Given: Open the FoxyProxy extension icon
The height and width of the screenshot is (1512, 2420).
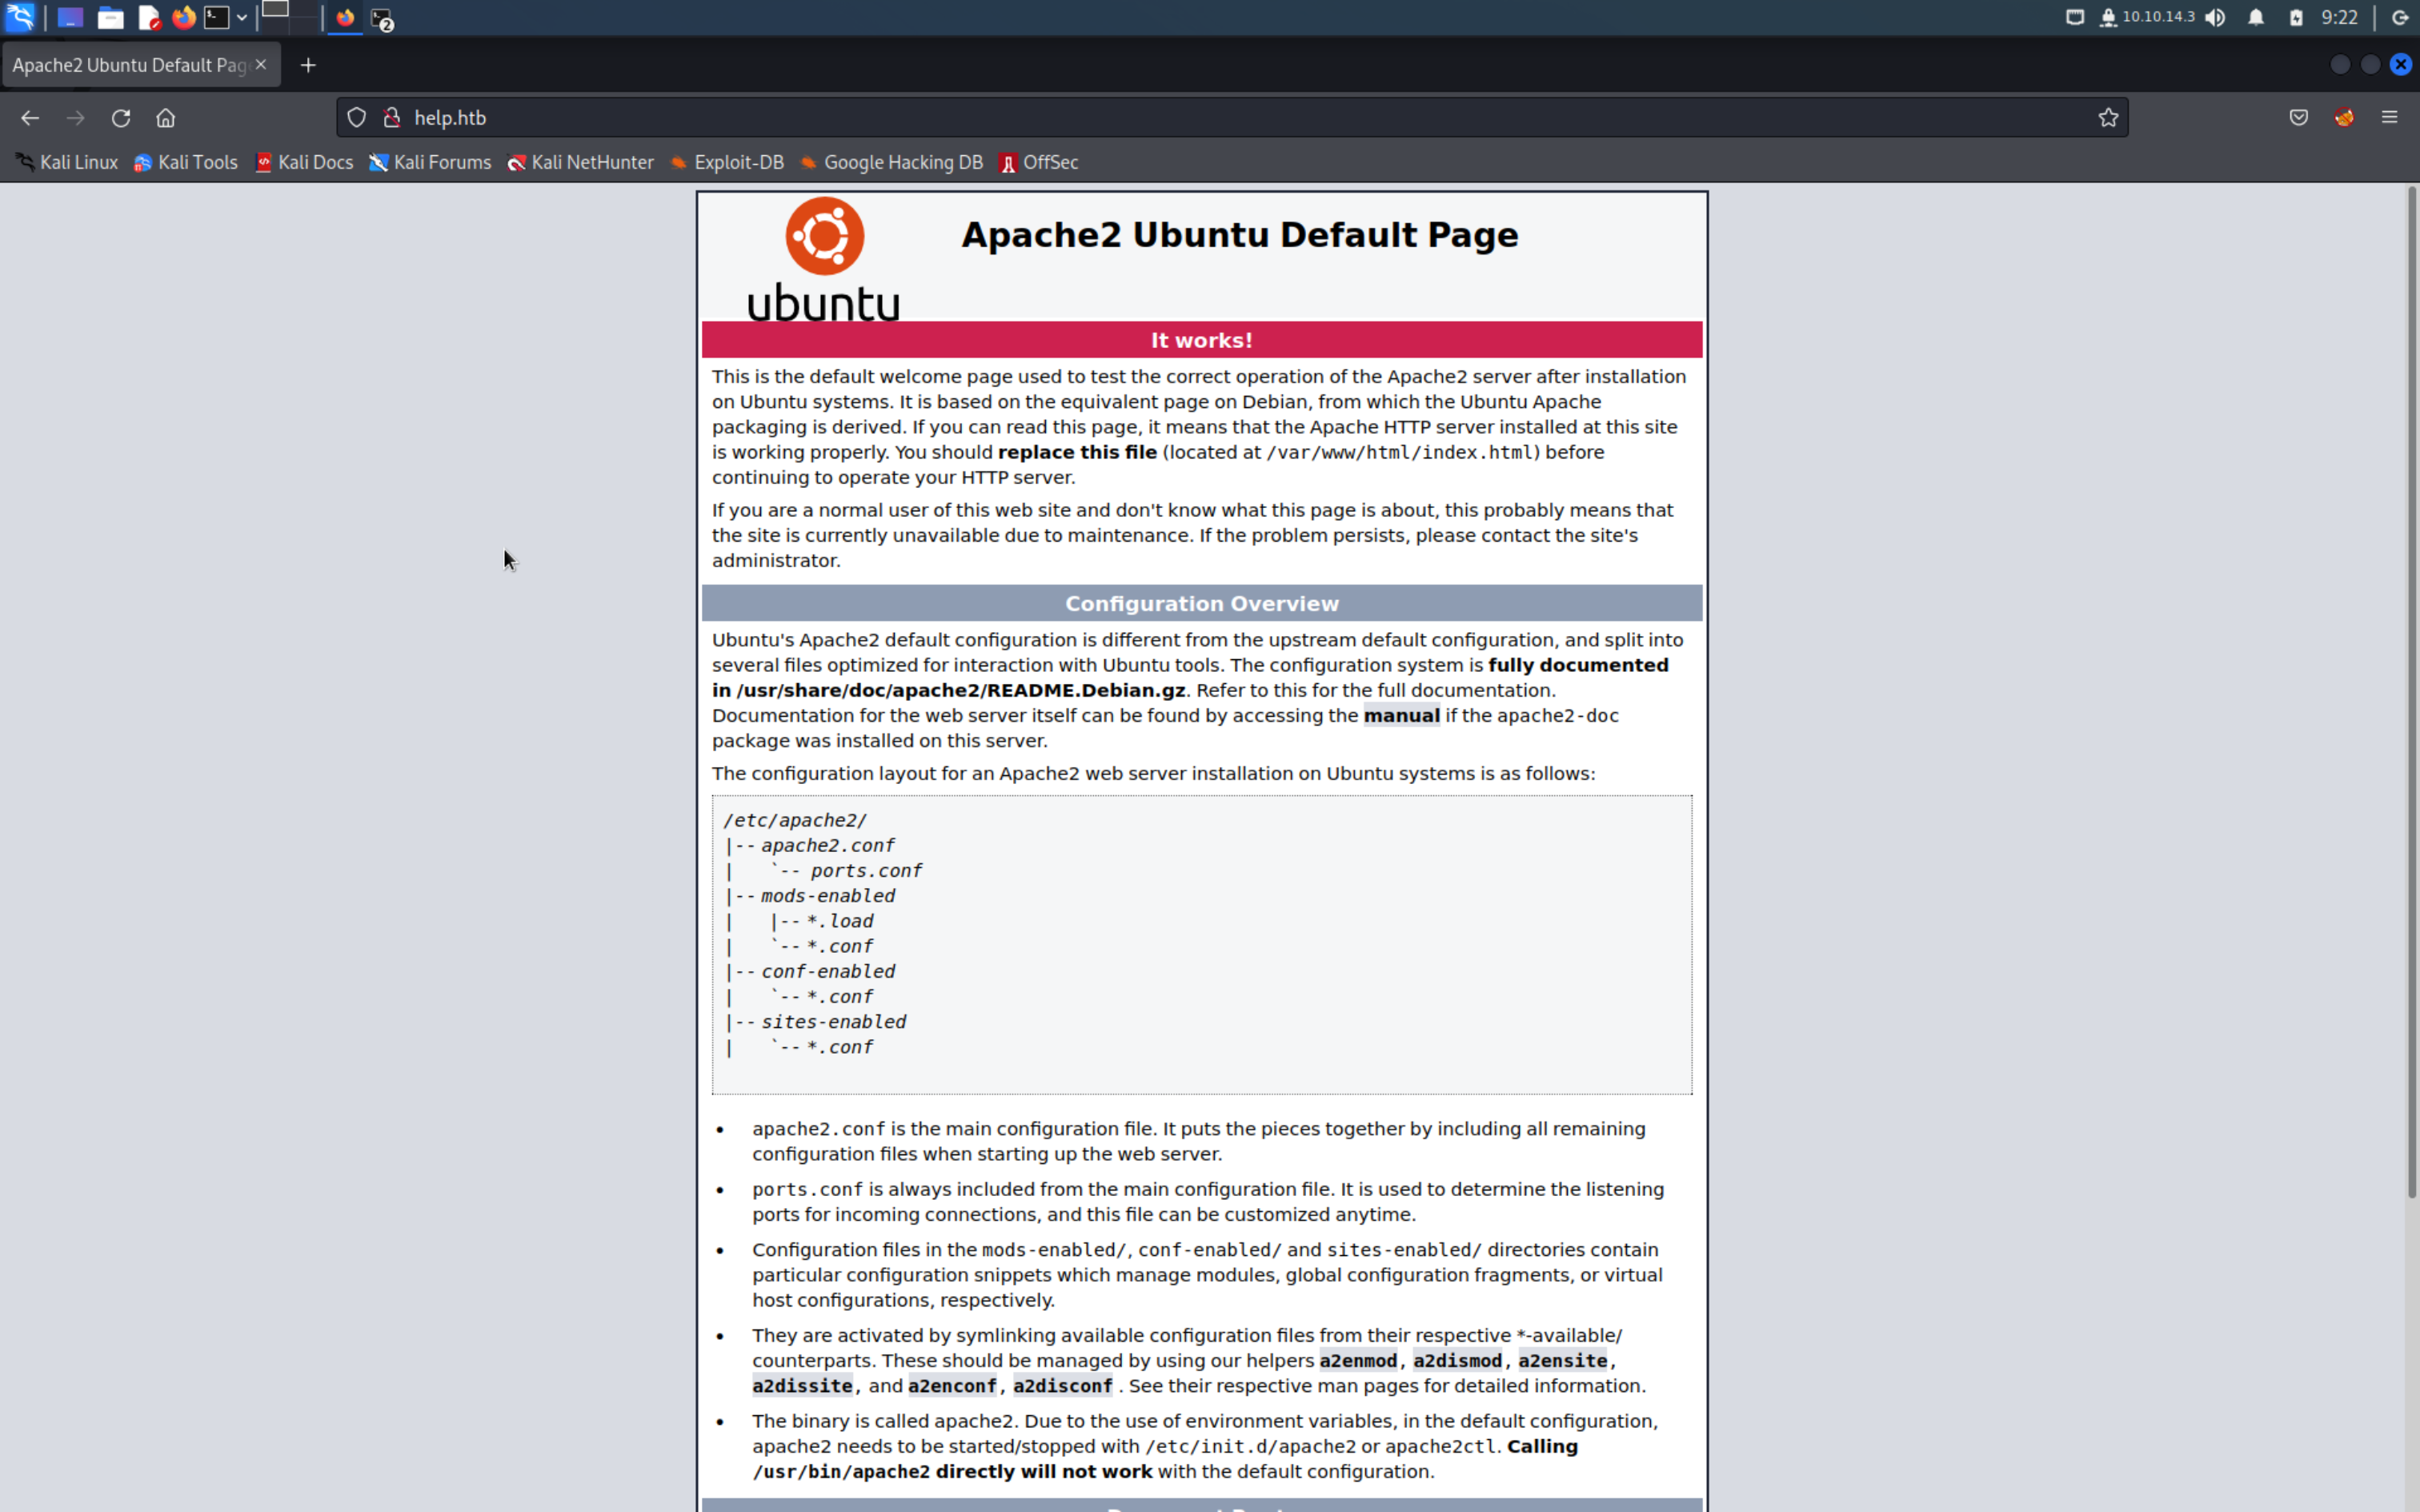Looking at the screenshot, I should pyautogui.click(x=2344, y=118).
